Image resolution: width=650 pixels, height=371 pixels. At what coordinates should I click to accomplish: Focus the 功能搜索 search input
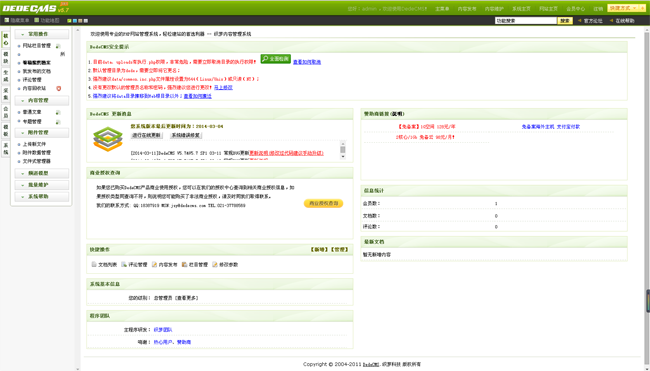(526, 21)
